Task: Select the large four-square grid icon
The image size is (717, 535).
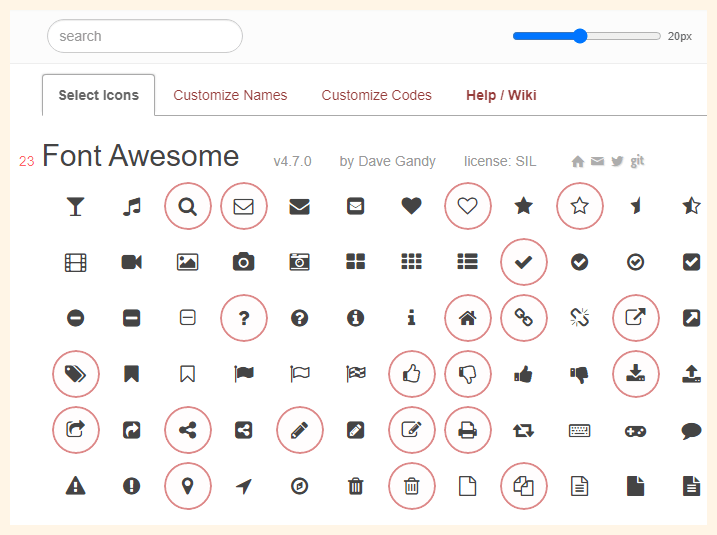Action: [x=356, y=262]
